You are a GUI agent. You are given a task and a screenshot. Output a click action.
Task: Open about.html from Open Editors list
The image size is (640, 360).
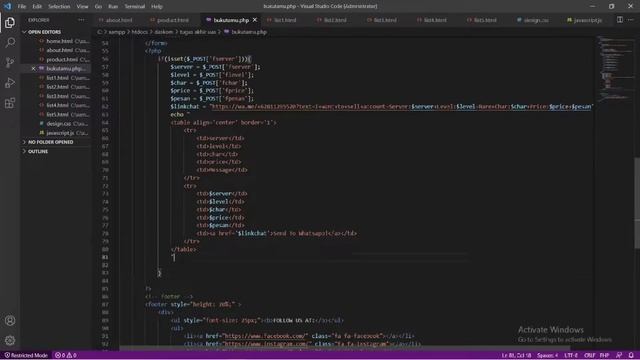tap(59, 50)
